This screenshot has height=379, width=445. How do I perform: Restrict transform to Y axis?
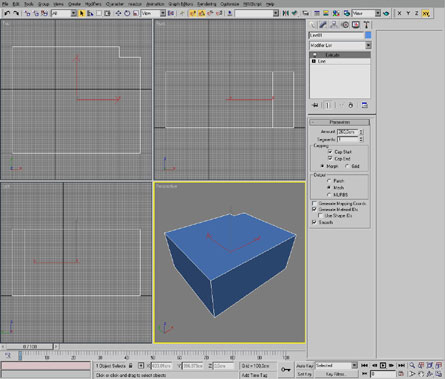408,13
